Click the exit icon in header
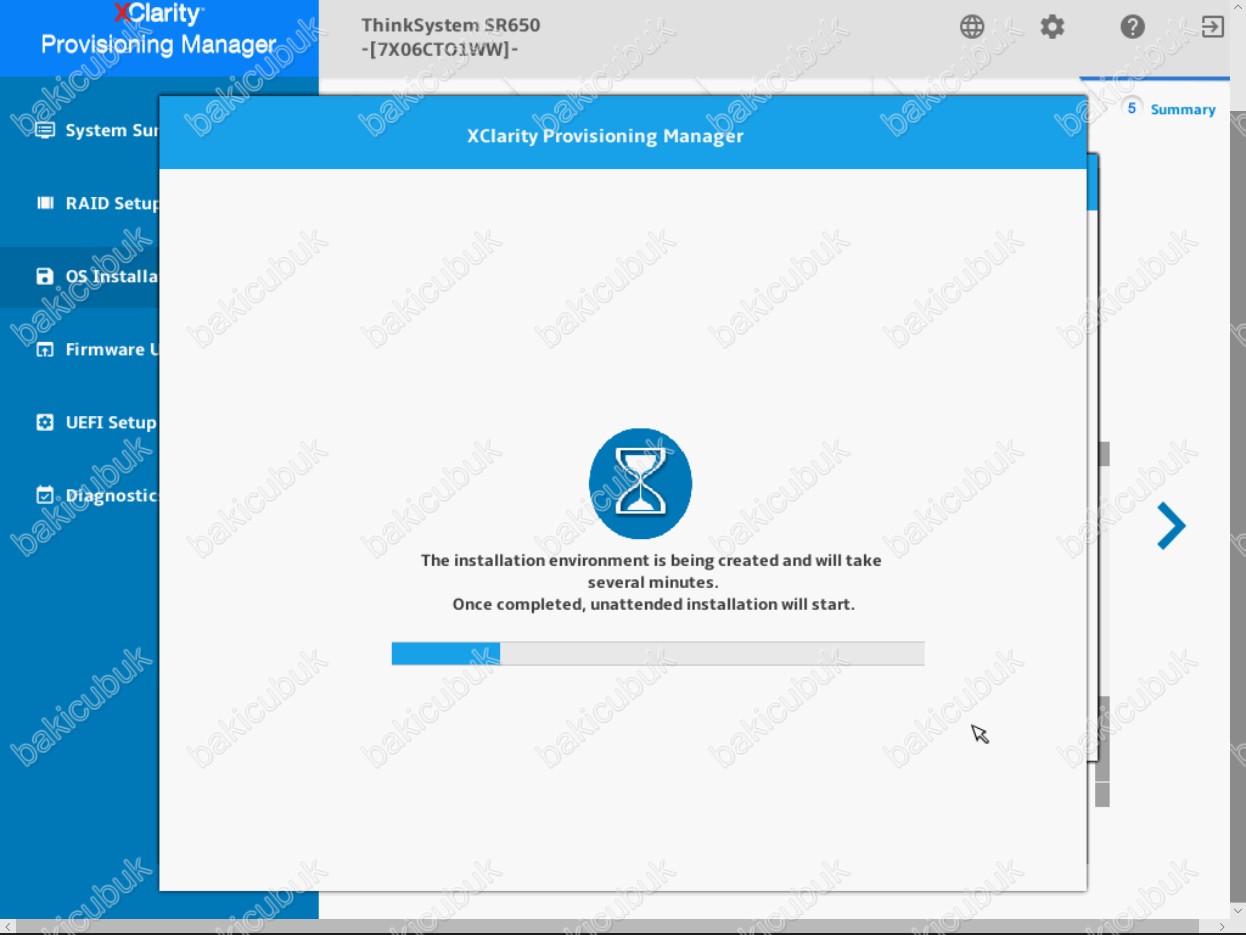The width and height of the screenshot is (1246, 935). (1212, 27)
